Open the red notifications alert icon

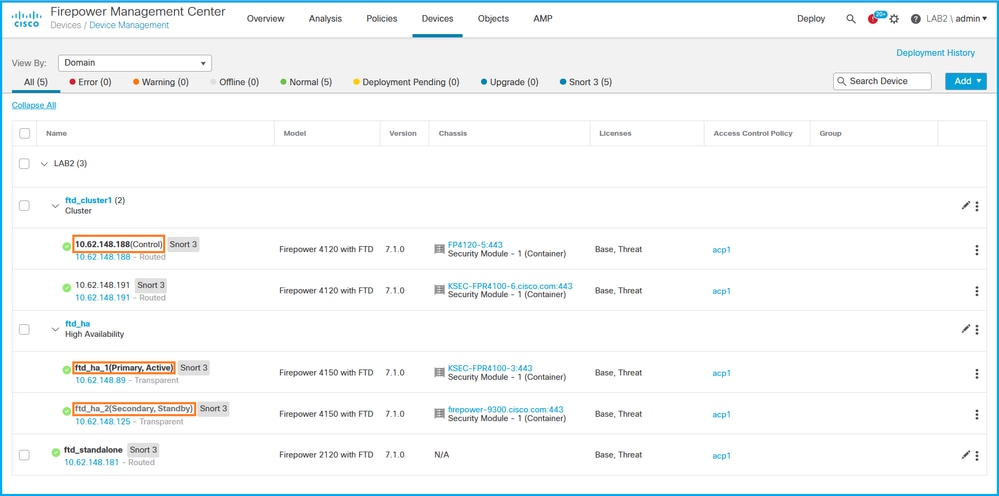(x=872, y=19)
